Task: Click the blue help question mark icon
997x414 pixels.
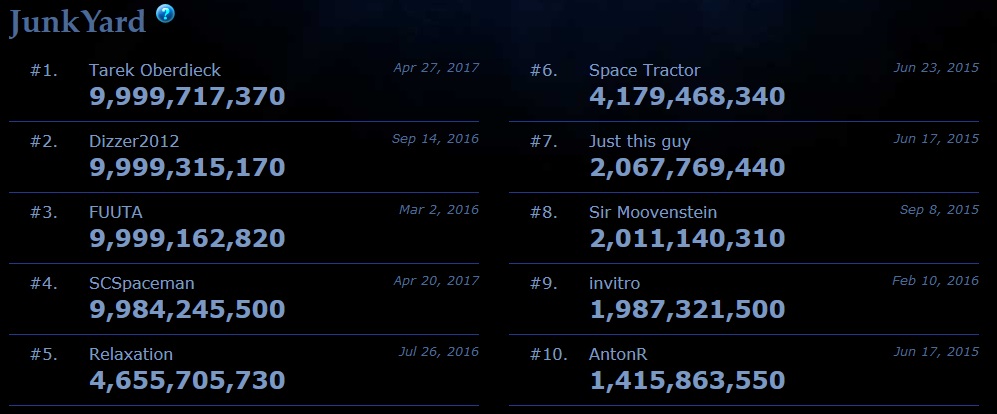Action: pos(165,13)
